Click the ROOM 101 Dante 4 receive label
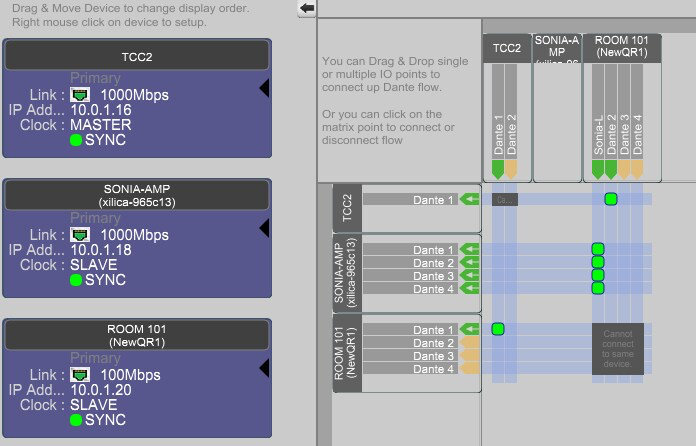Viewport: 696px width, 446px height. tap(411, 369)
